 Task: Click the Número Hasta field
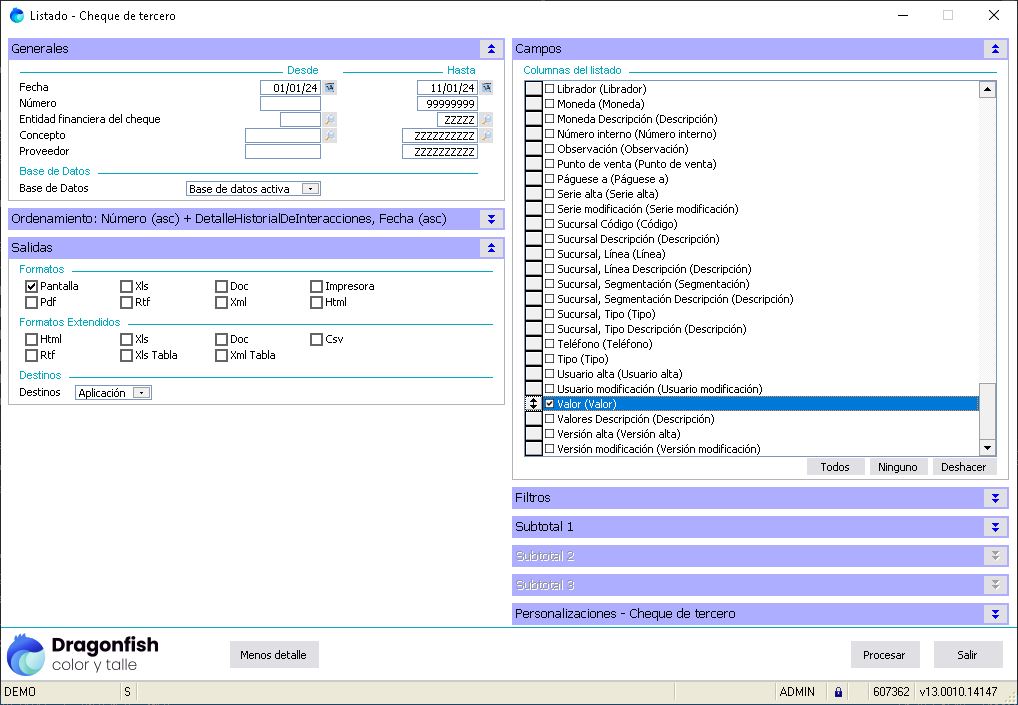(x=447, y=104)
